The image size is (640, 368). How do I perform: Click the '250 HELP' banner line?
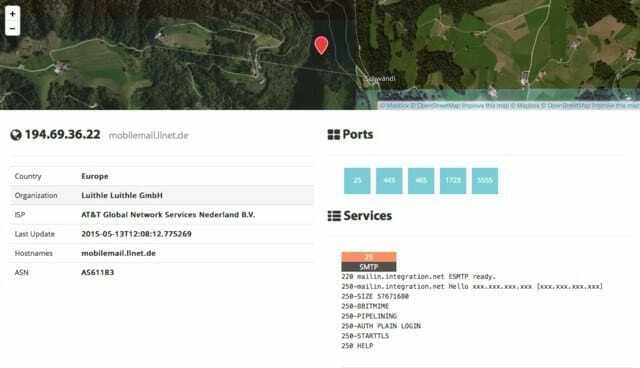tap(357, 346)
